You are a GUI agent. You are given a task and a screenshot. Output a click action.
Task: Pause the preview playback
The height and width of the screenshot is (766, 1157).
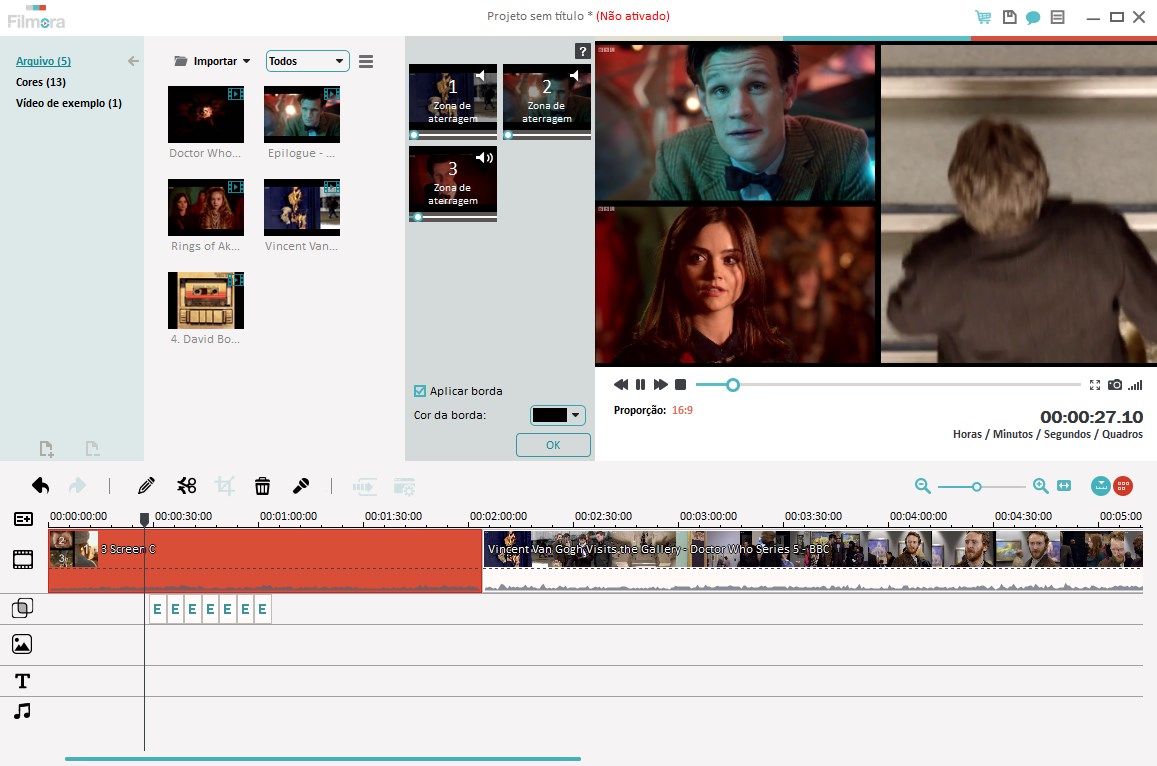tap(640, 384)
